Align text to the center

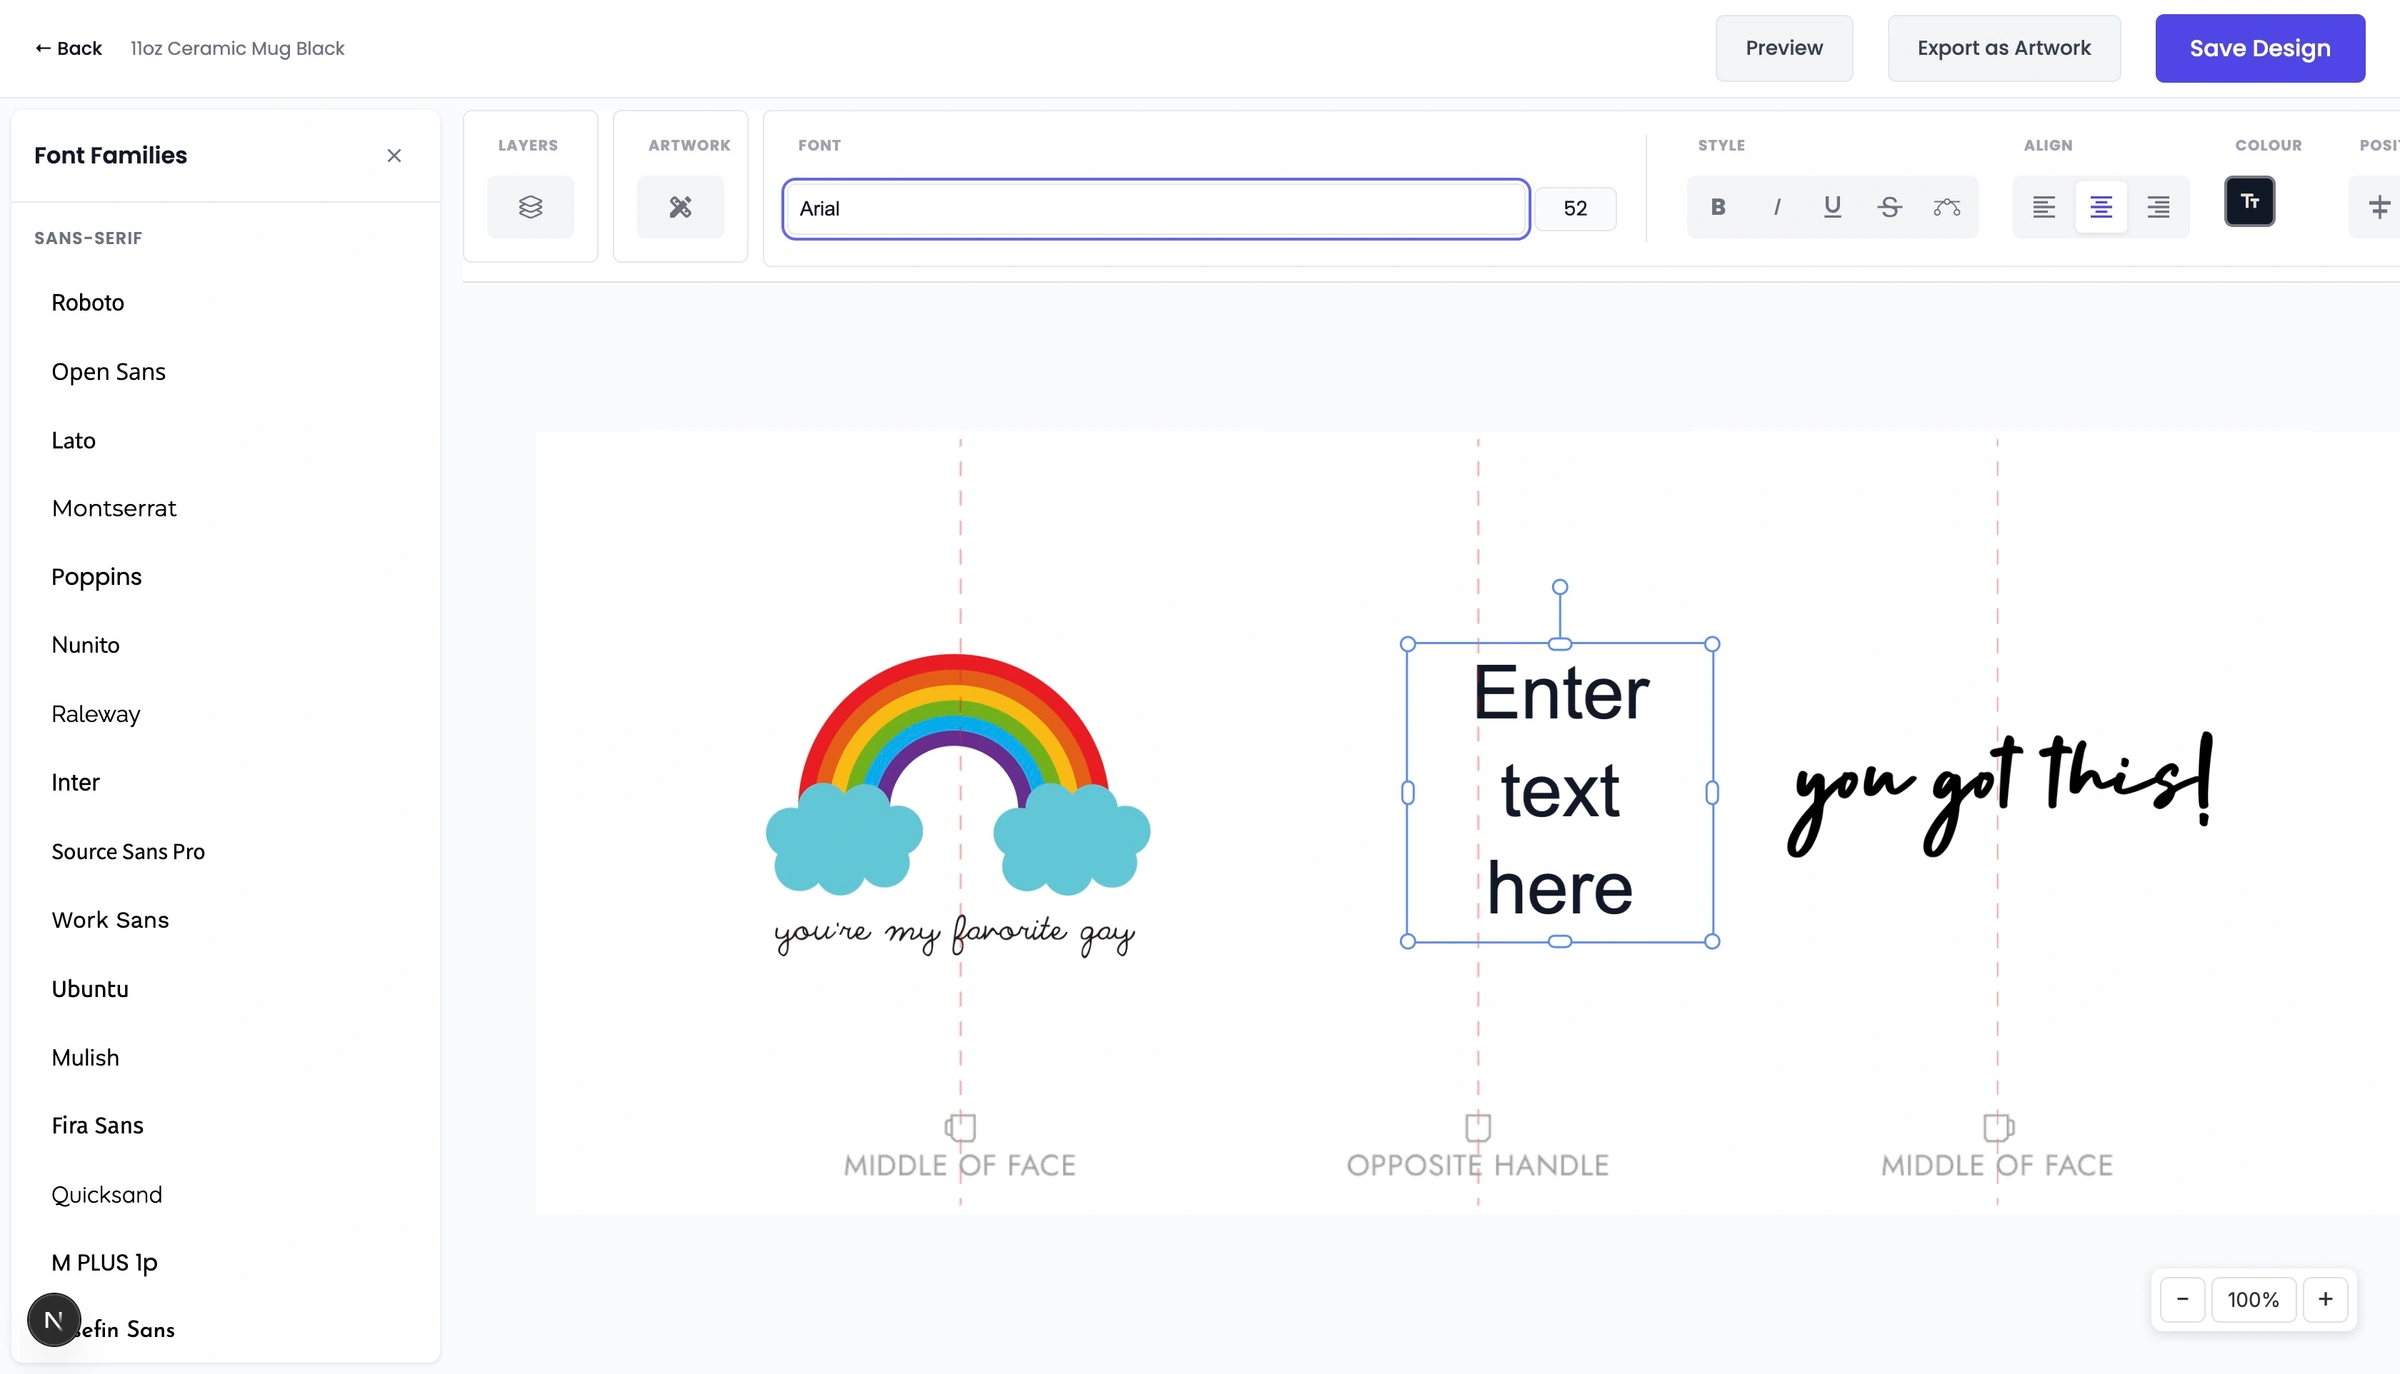tap(2101, 207)
